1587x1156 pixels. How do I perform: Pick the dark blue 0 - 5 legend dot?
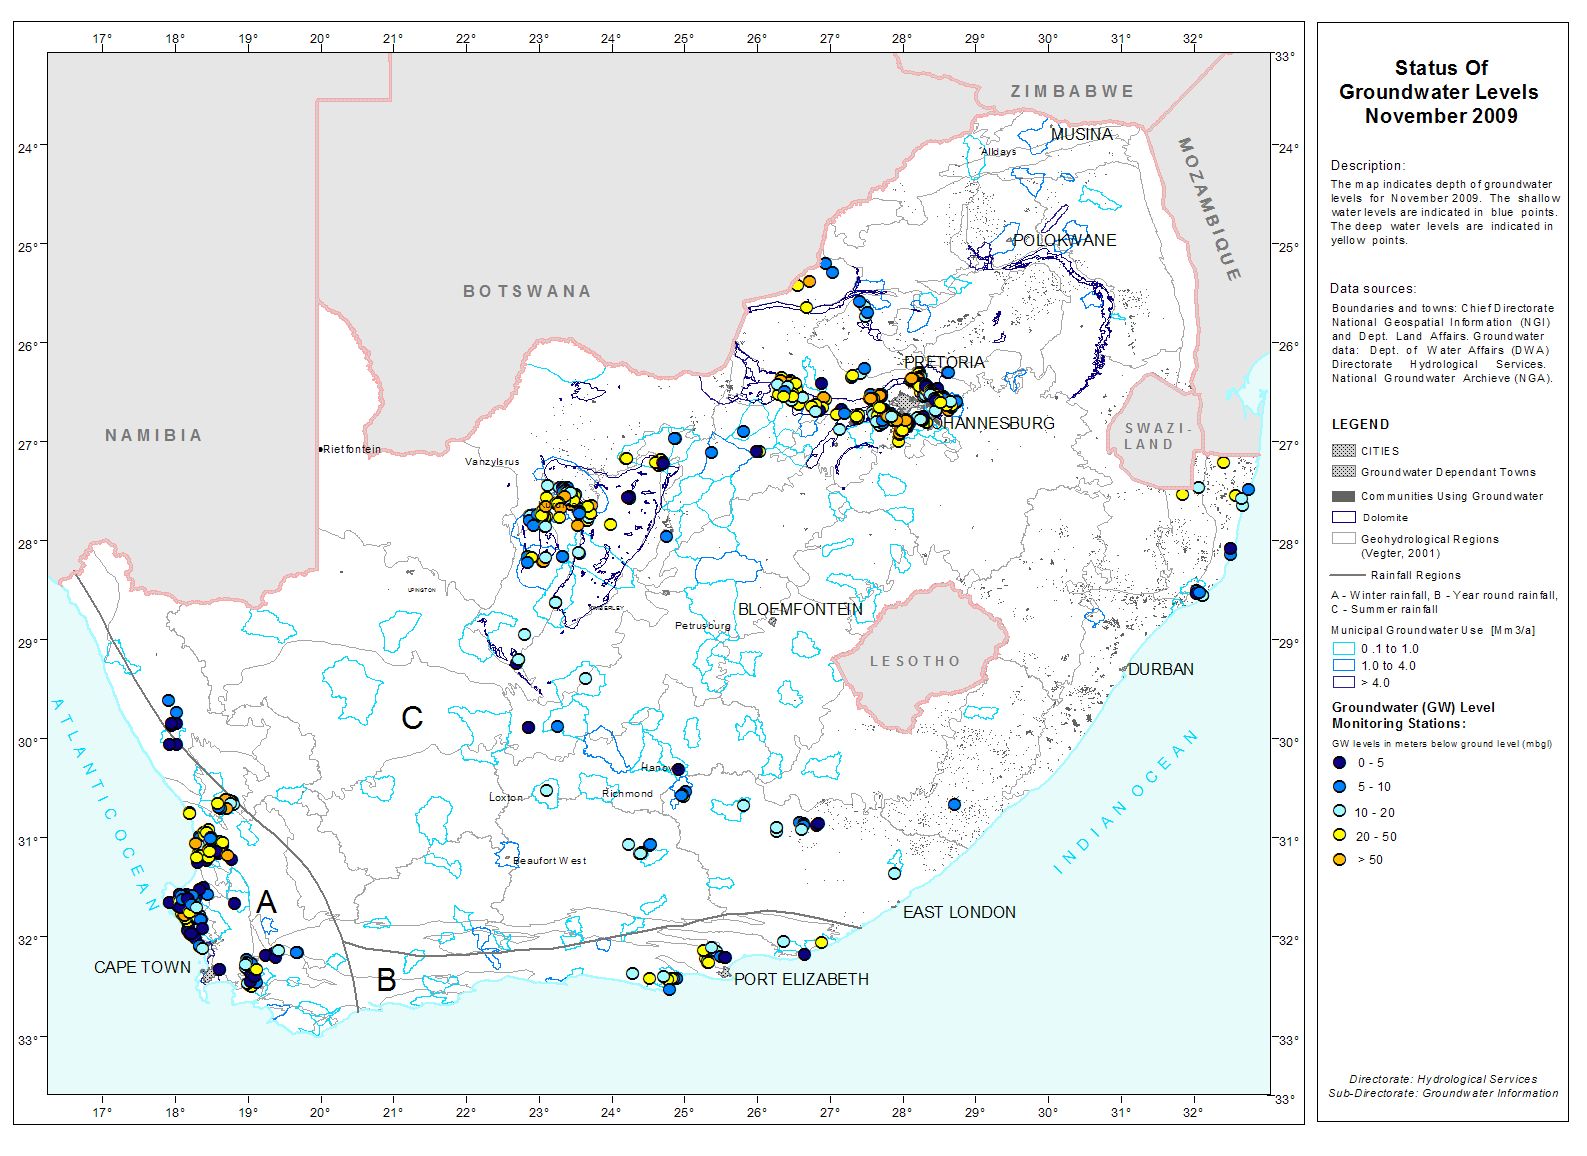(x=1340, y=762)
